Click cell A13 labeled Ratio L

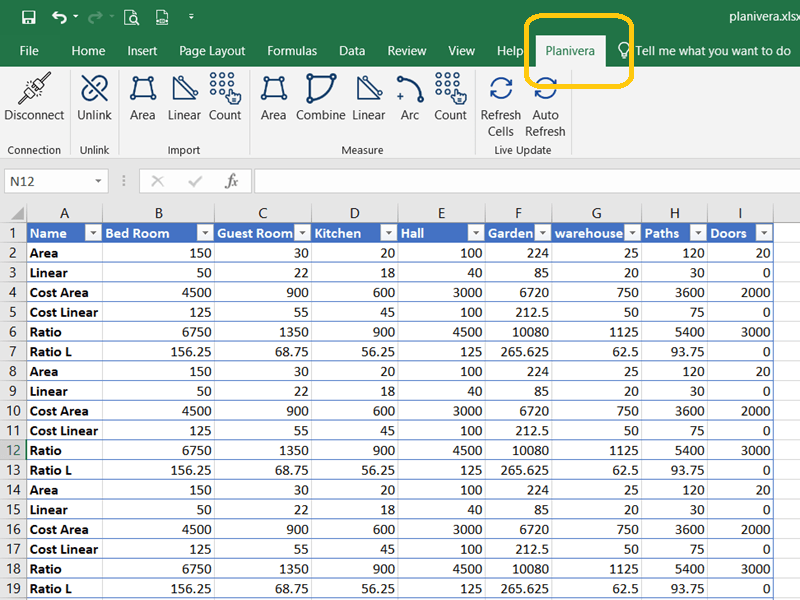pyautogui.click(x=64, y=470)
